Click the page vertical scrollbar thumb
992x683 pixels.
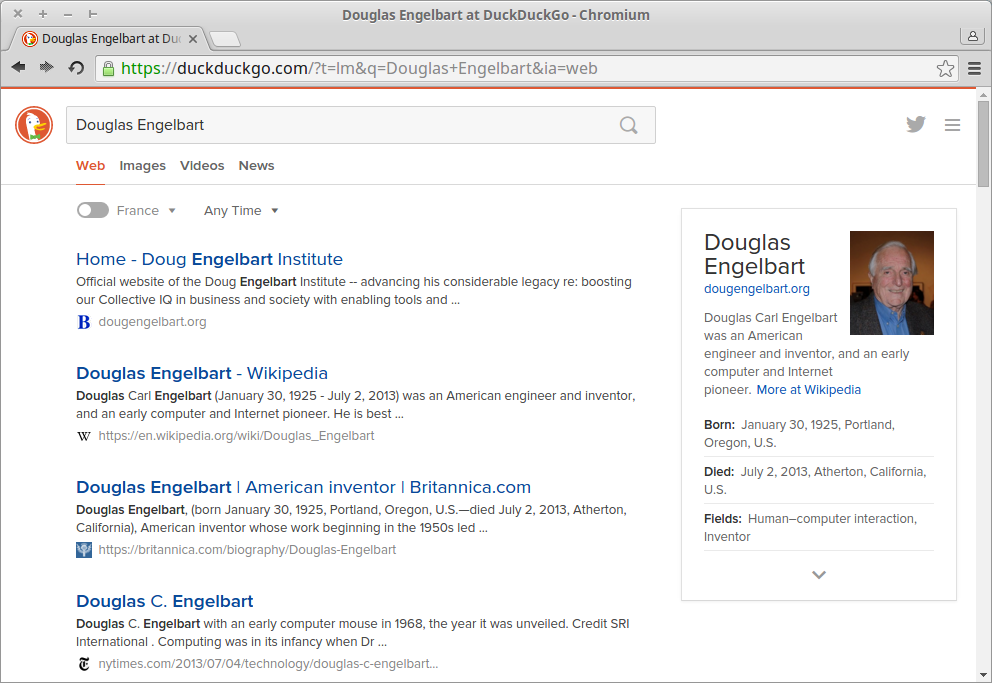coord(983,144)
